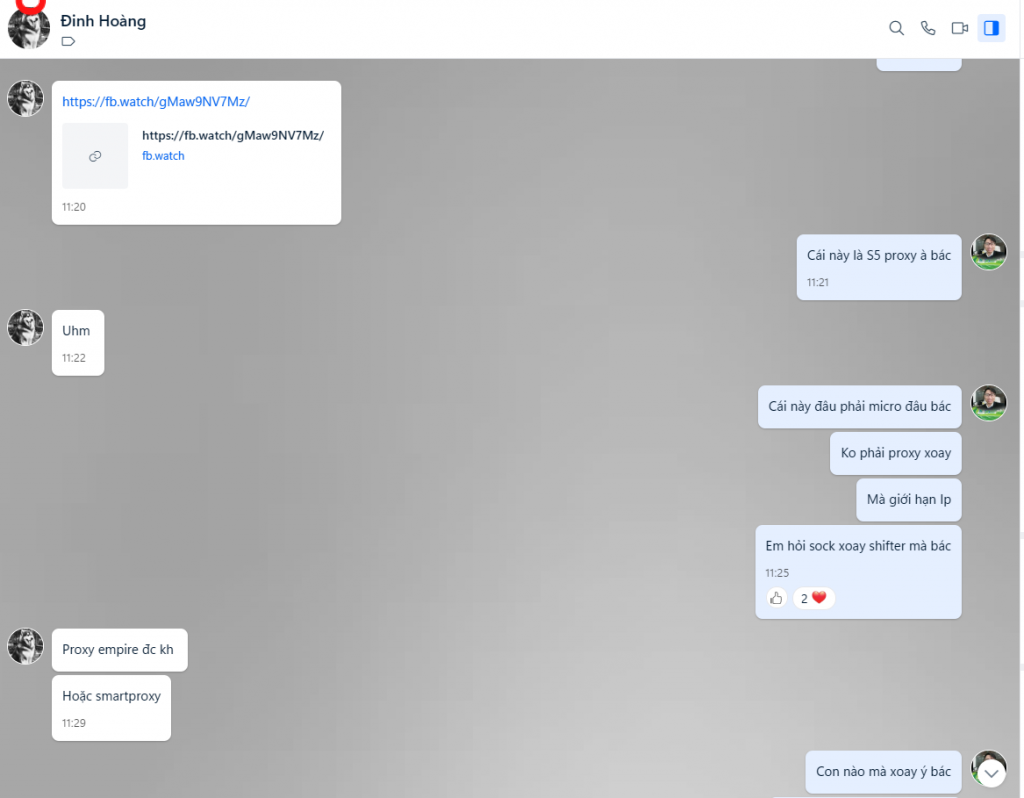Click the fb.watch domain link in preview

pos(163,156)
